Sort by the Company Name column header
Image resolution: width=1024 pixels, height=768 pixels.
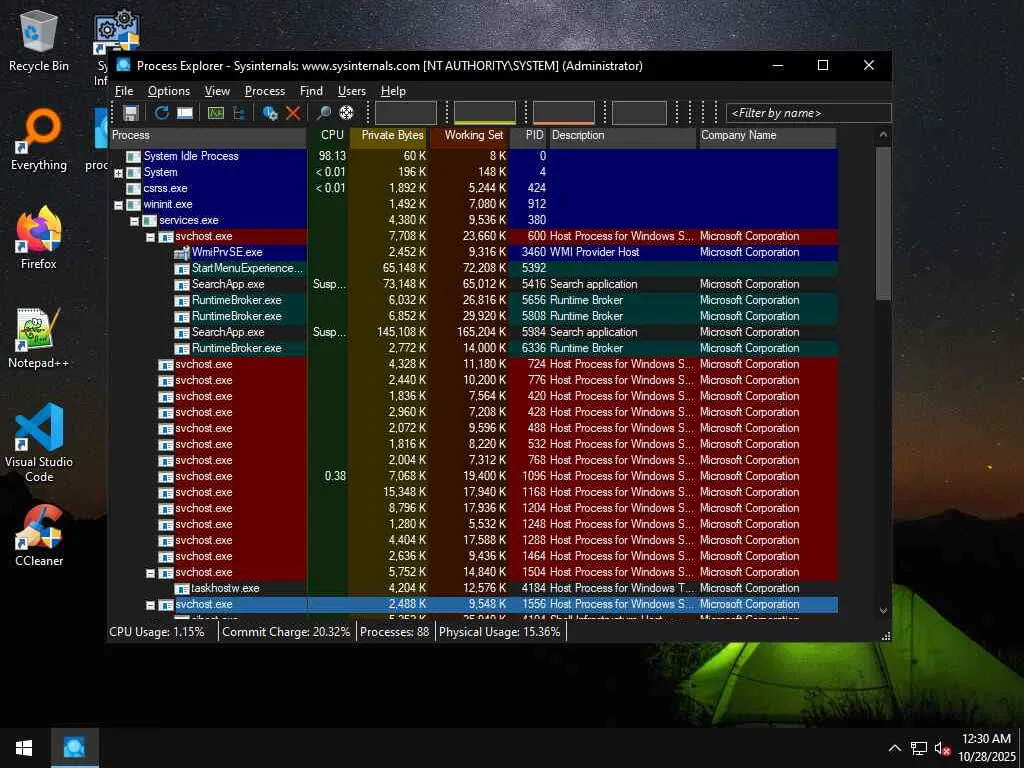click(x=767, y=135)
